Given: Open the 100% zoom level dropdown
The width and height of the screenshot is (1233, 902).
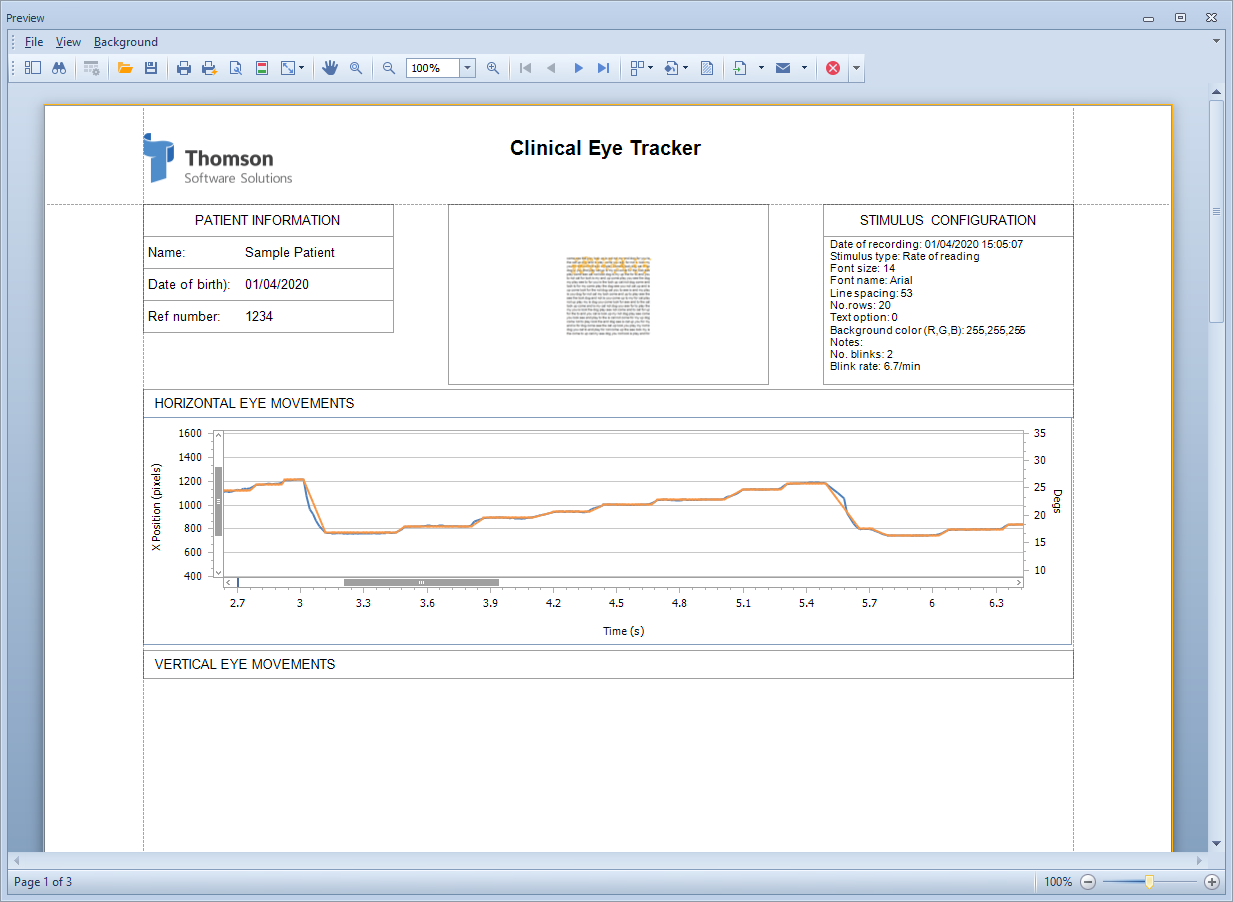Looking at the screenshot, I should (x=467, y=68).
